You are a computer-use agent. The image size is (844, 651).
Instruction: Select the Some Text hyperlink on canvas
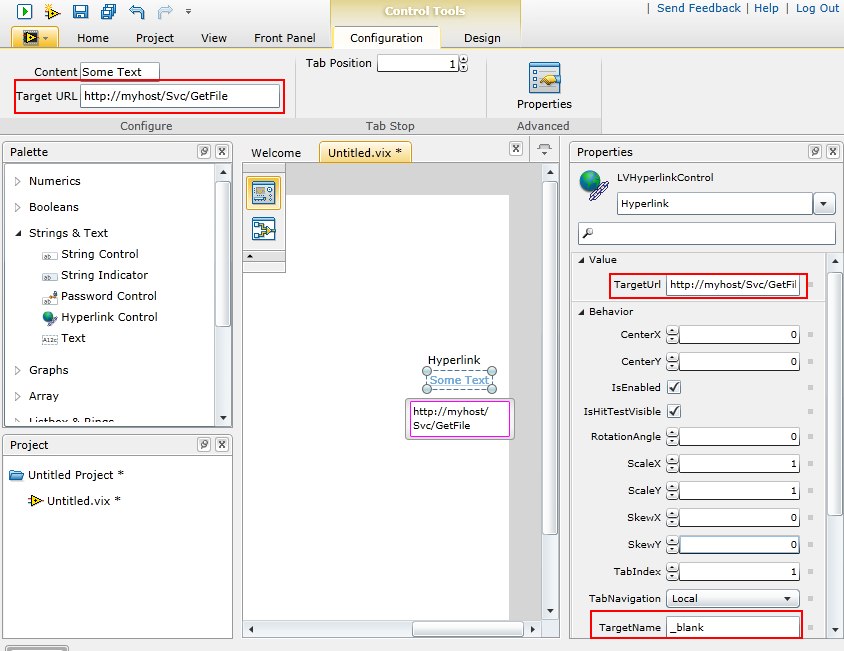coord(459,380)
